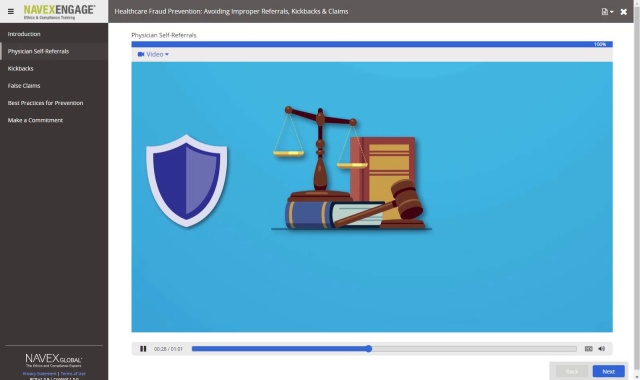The height and width of the screenshot is (380, 640).
Task: Click the Back button
Action: [x=572, y=371]
